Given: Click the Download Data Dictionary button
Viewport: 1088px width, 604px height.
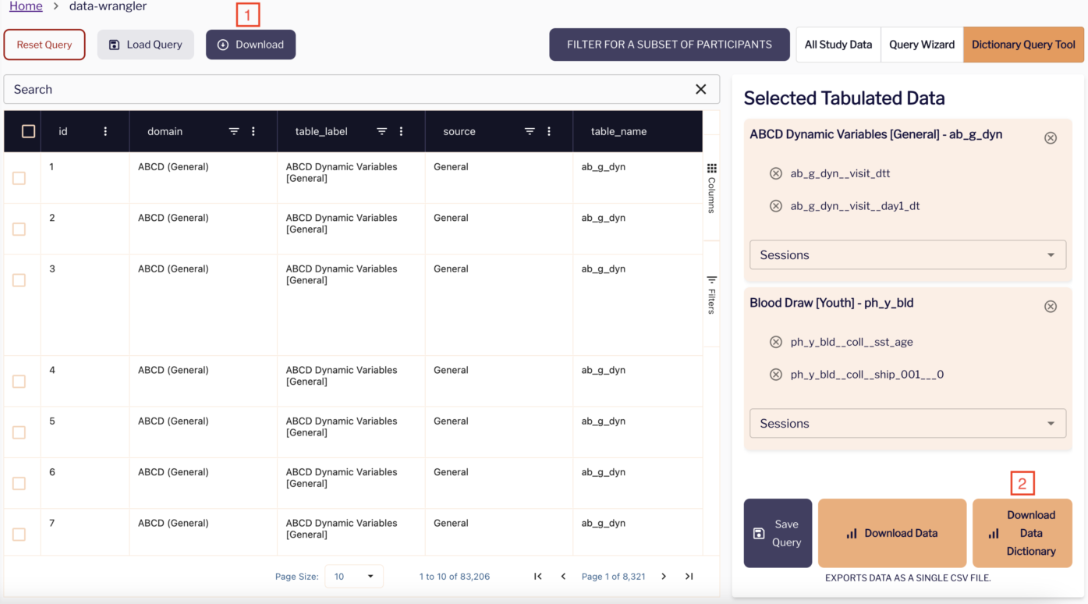Looking at the screenshot, I should click(x=1022, y=533).
